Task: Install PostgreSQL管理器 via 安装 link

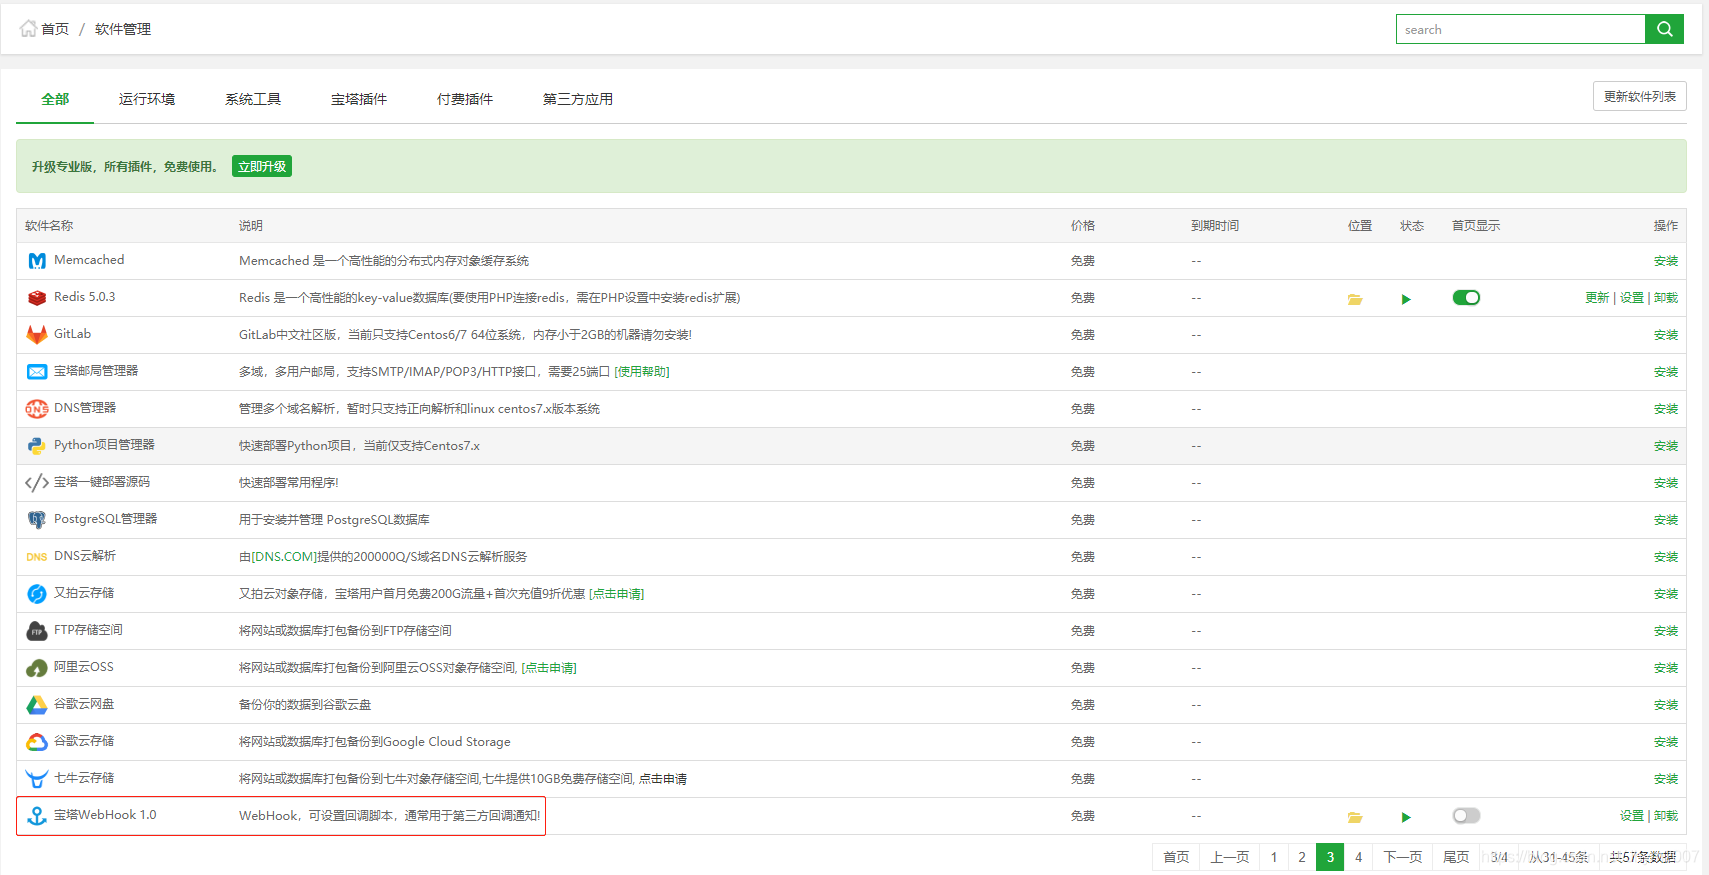Action: pyautogui.click(x=1666, y=520)
